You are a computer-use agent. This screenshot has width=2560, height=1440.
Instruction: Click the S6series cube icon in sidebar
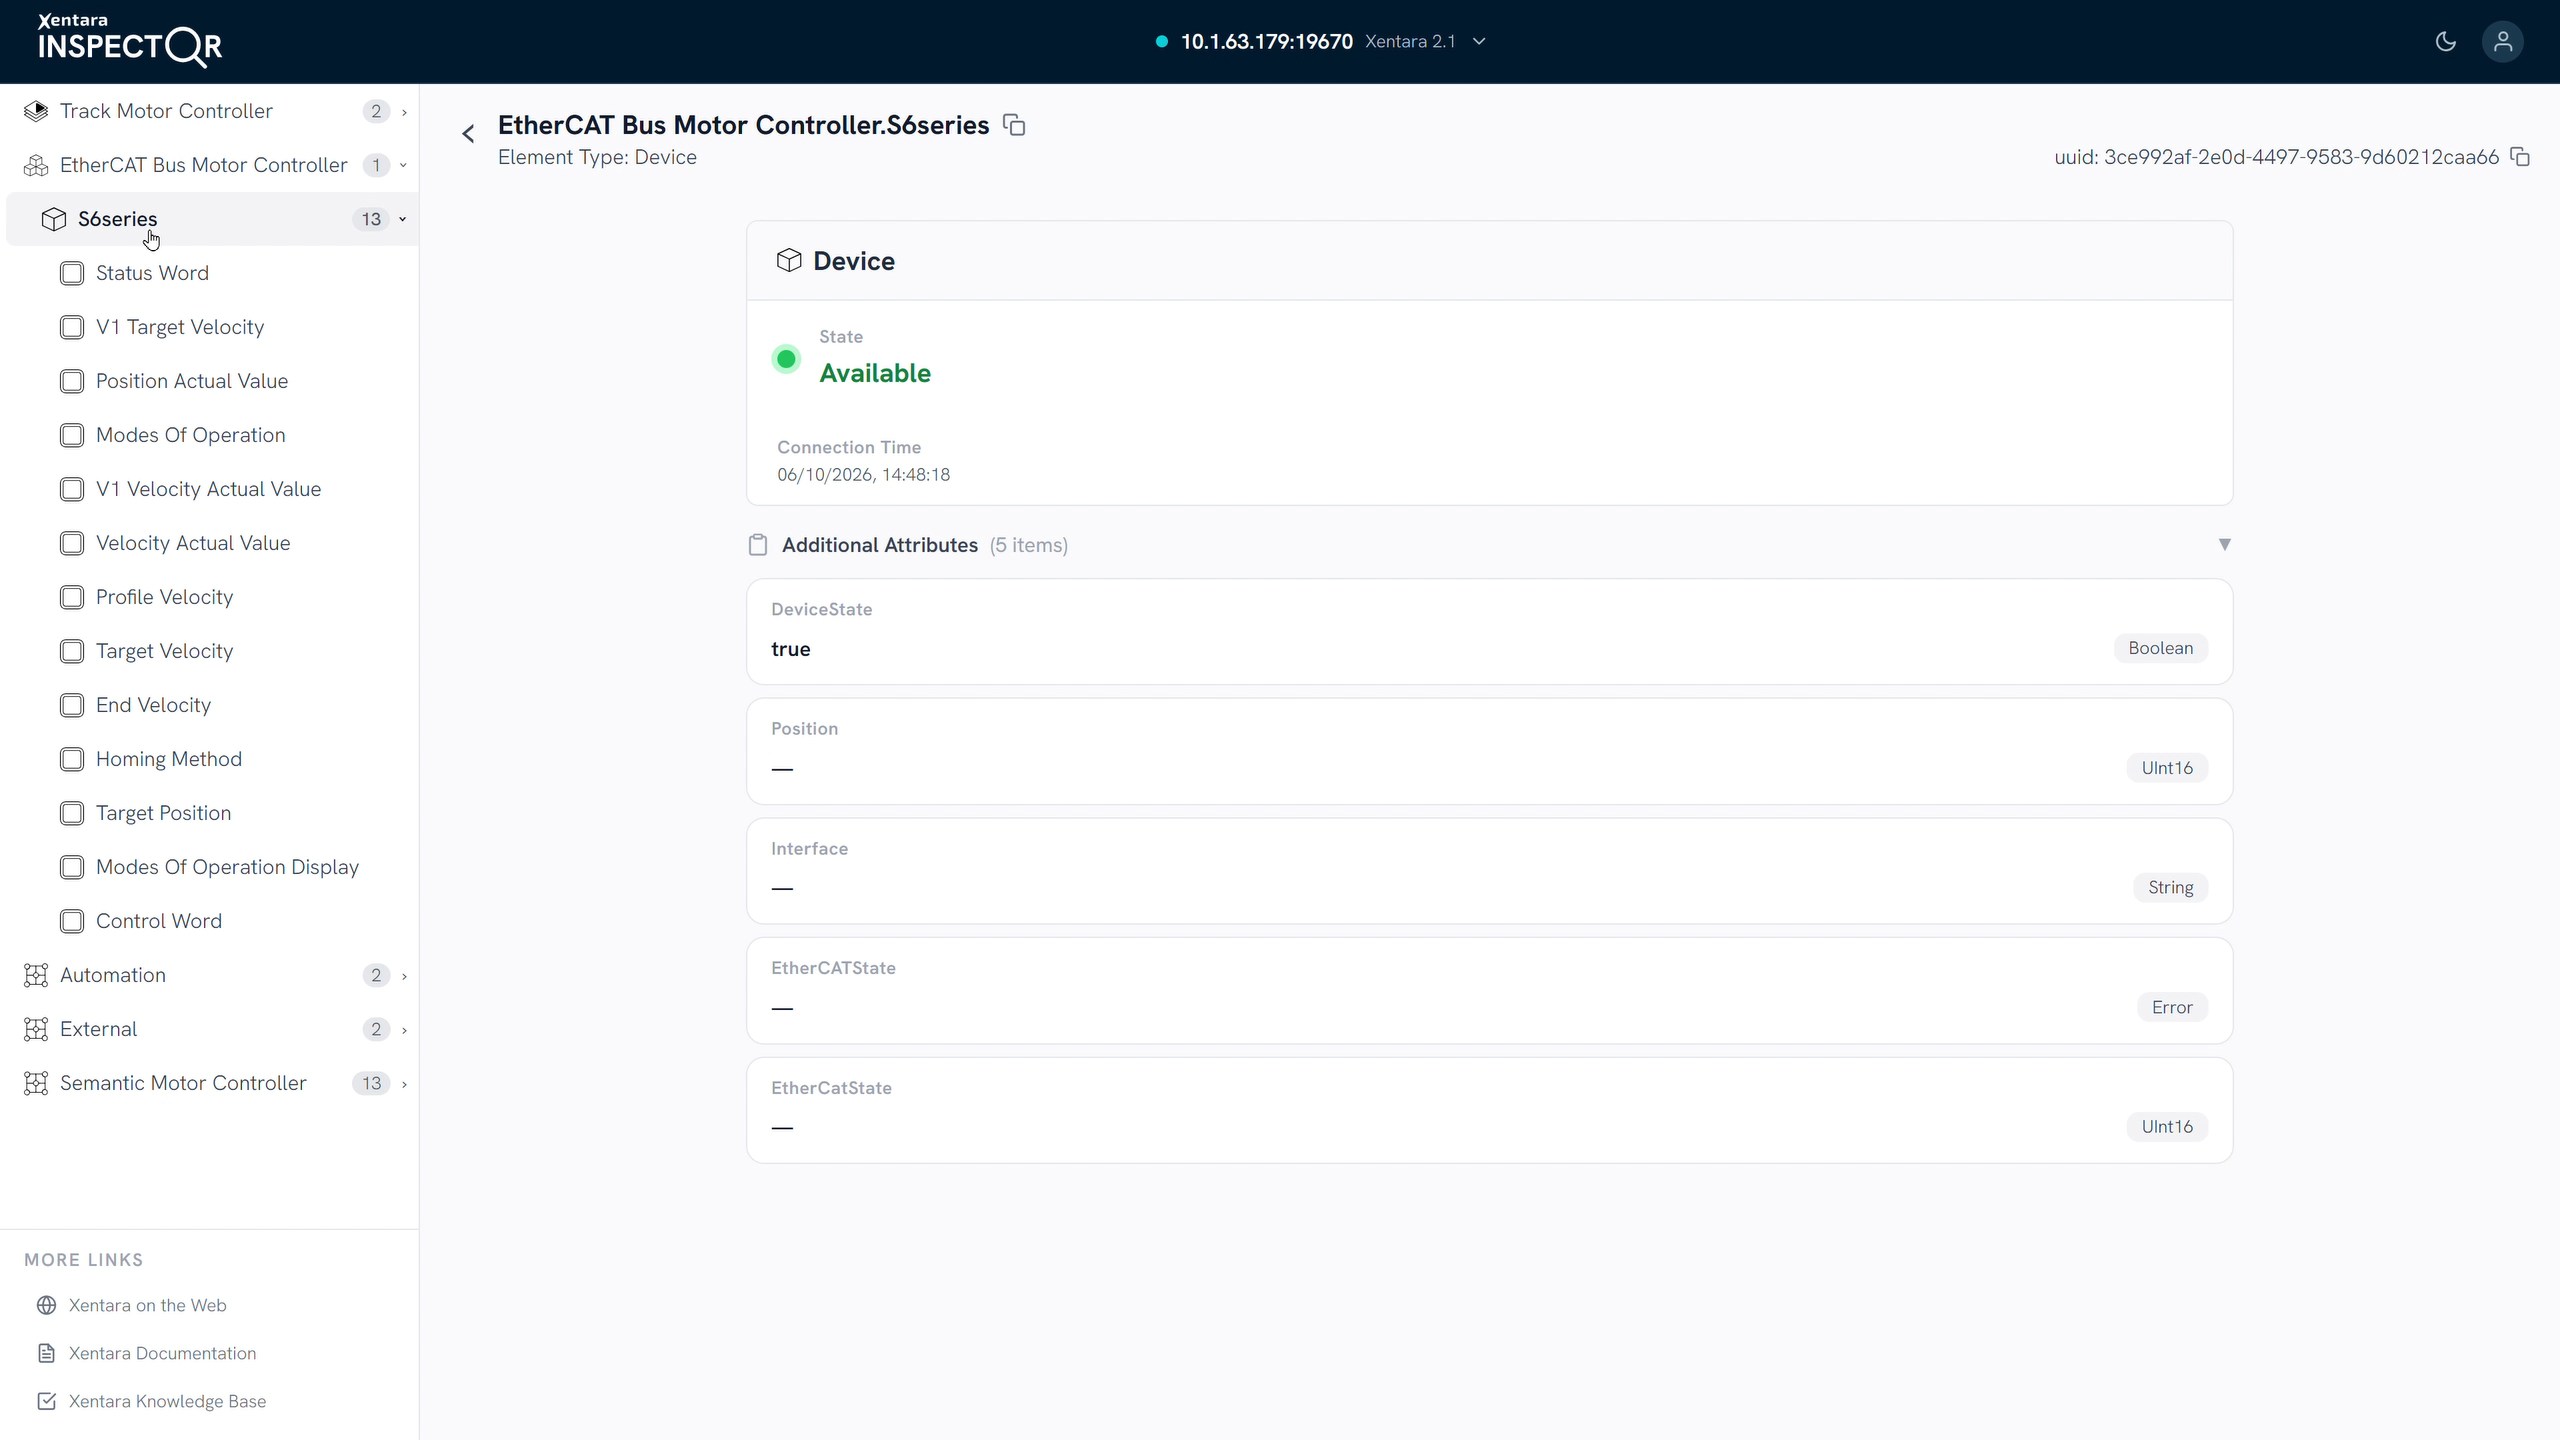coord(54,219)
